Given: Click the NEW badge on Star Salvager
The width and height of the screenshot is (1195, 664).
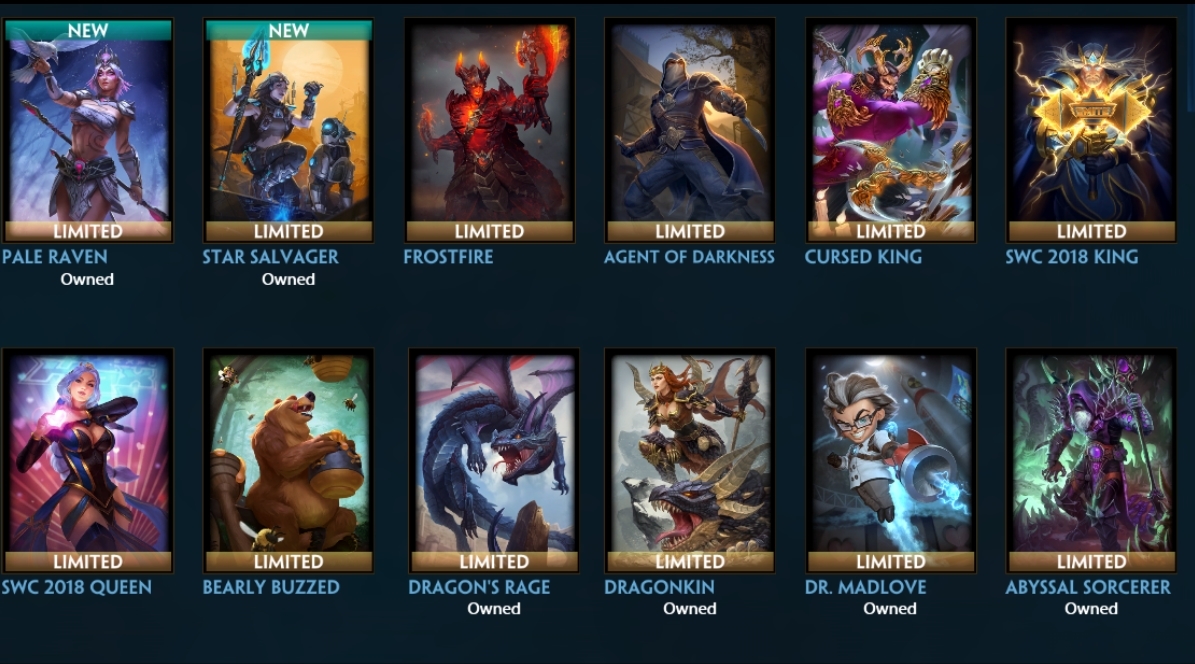Looking at the screenshot, I should tap(289, 30).
